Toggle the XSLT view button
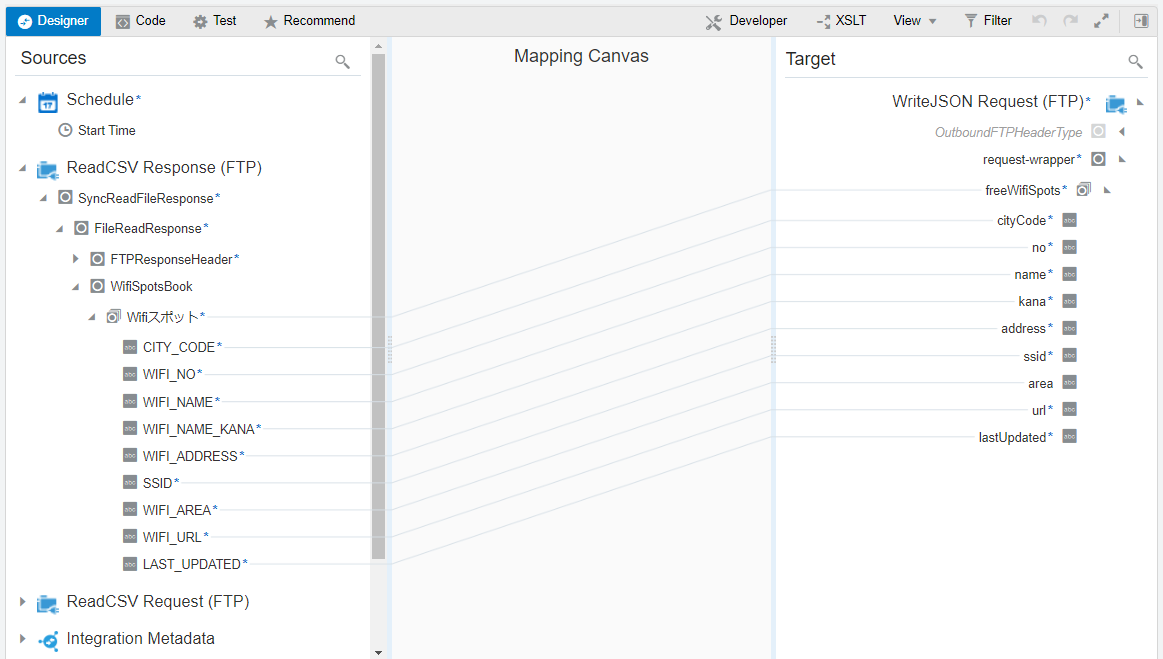This screenshot has height=659, width=1163. click(841, 21)
